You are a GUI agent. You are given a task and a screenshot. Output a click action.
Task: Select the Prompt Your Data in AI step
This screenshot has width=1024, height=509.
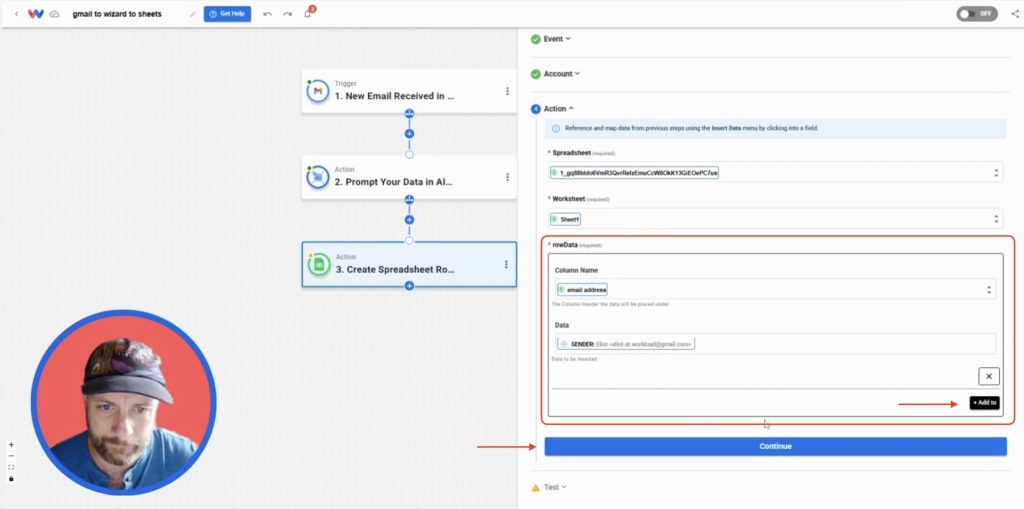click(x=409, y=177)
